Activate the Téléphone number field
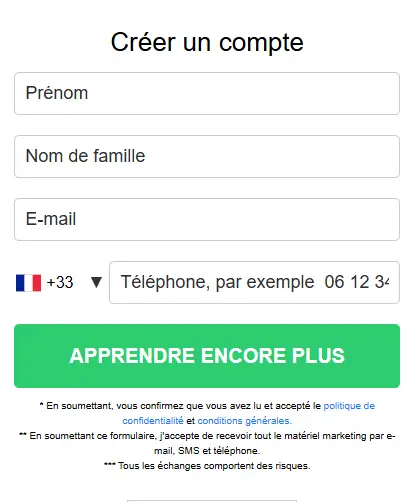The image size is (411, 502). (254, 282)
